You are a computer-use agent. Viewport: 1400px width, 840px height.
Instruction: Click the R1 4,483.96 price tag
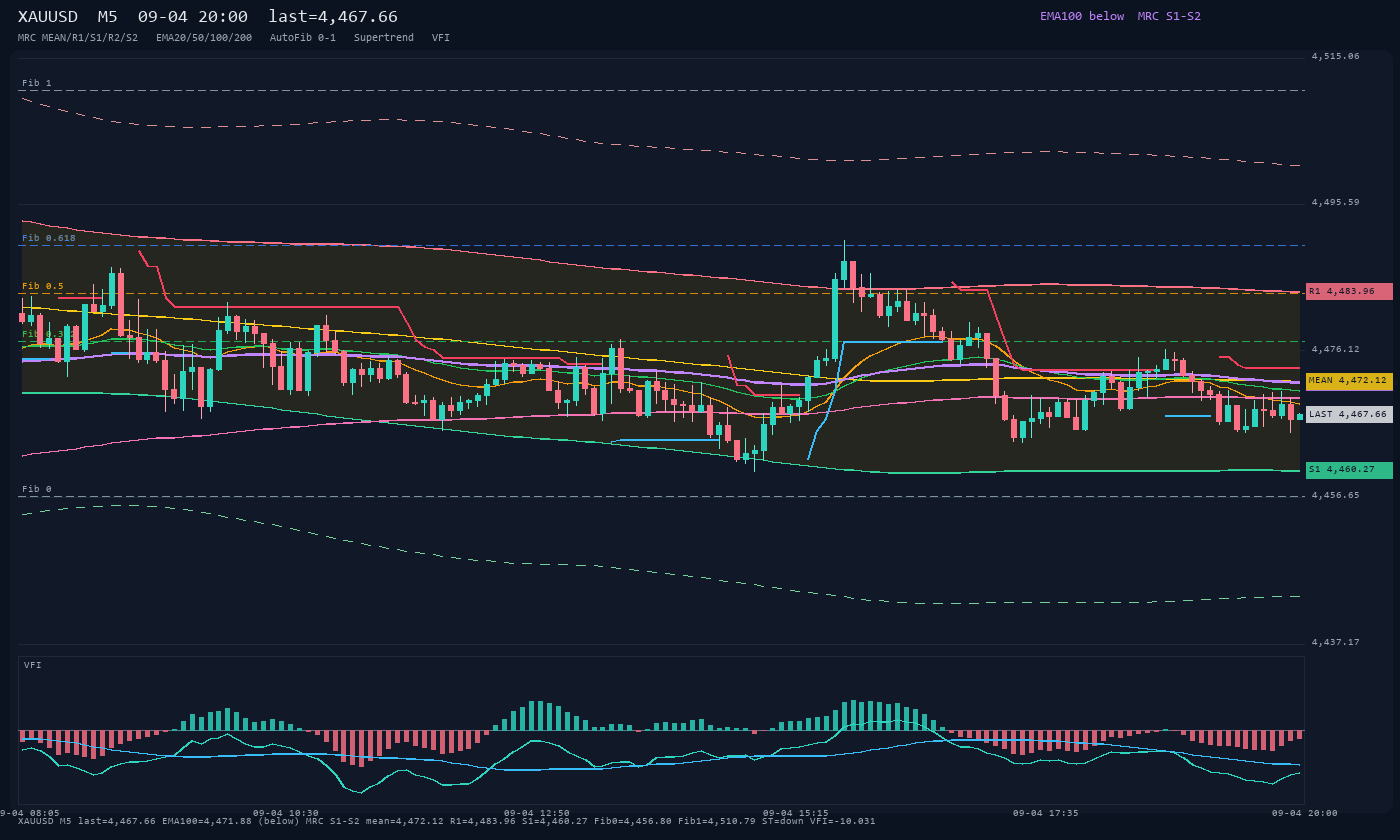(x=1349, y=291)
